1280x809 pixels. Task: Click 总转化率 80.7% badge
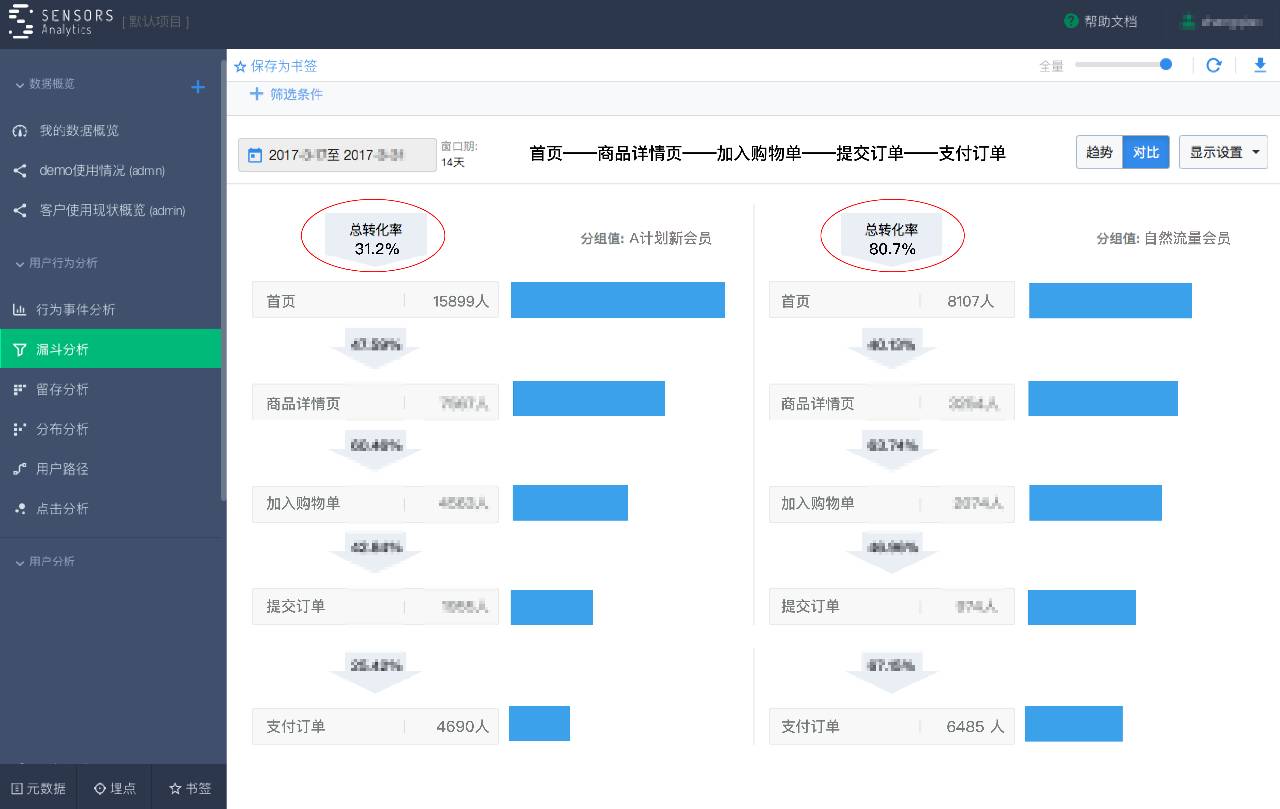click(892, 238)
